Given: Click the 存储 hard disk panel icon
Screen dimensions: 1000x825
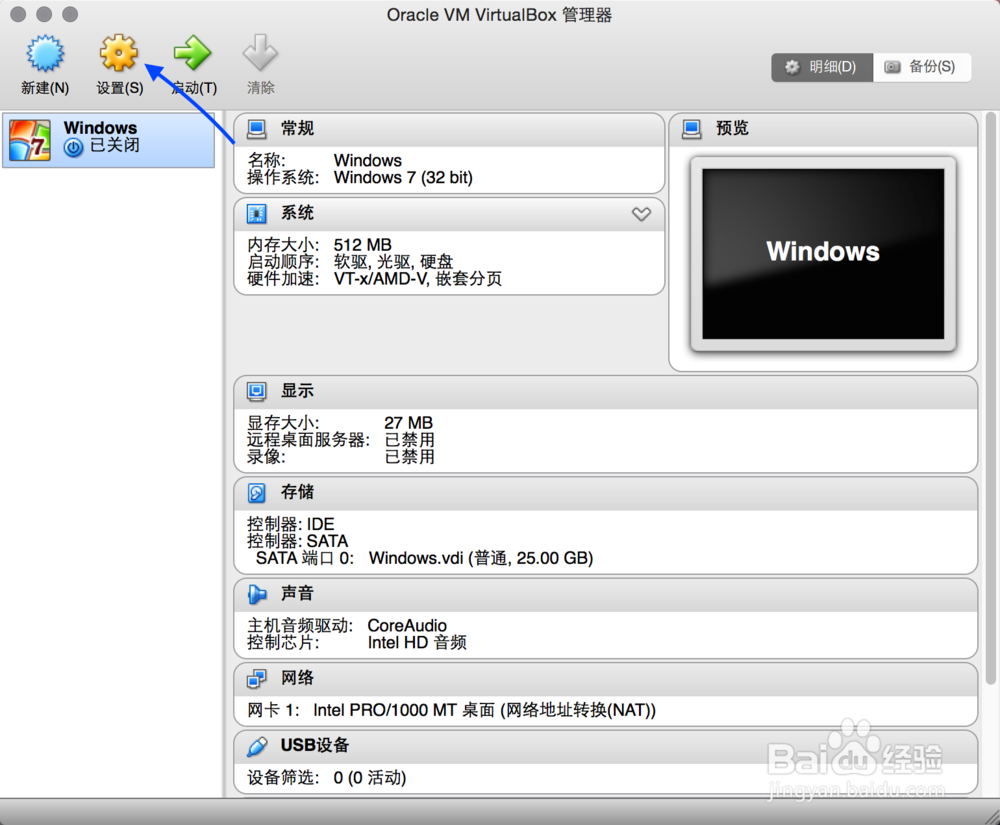Looking at the screenshot, I should (256, 492).
